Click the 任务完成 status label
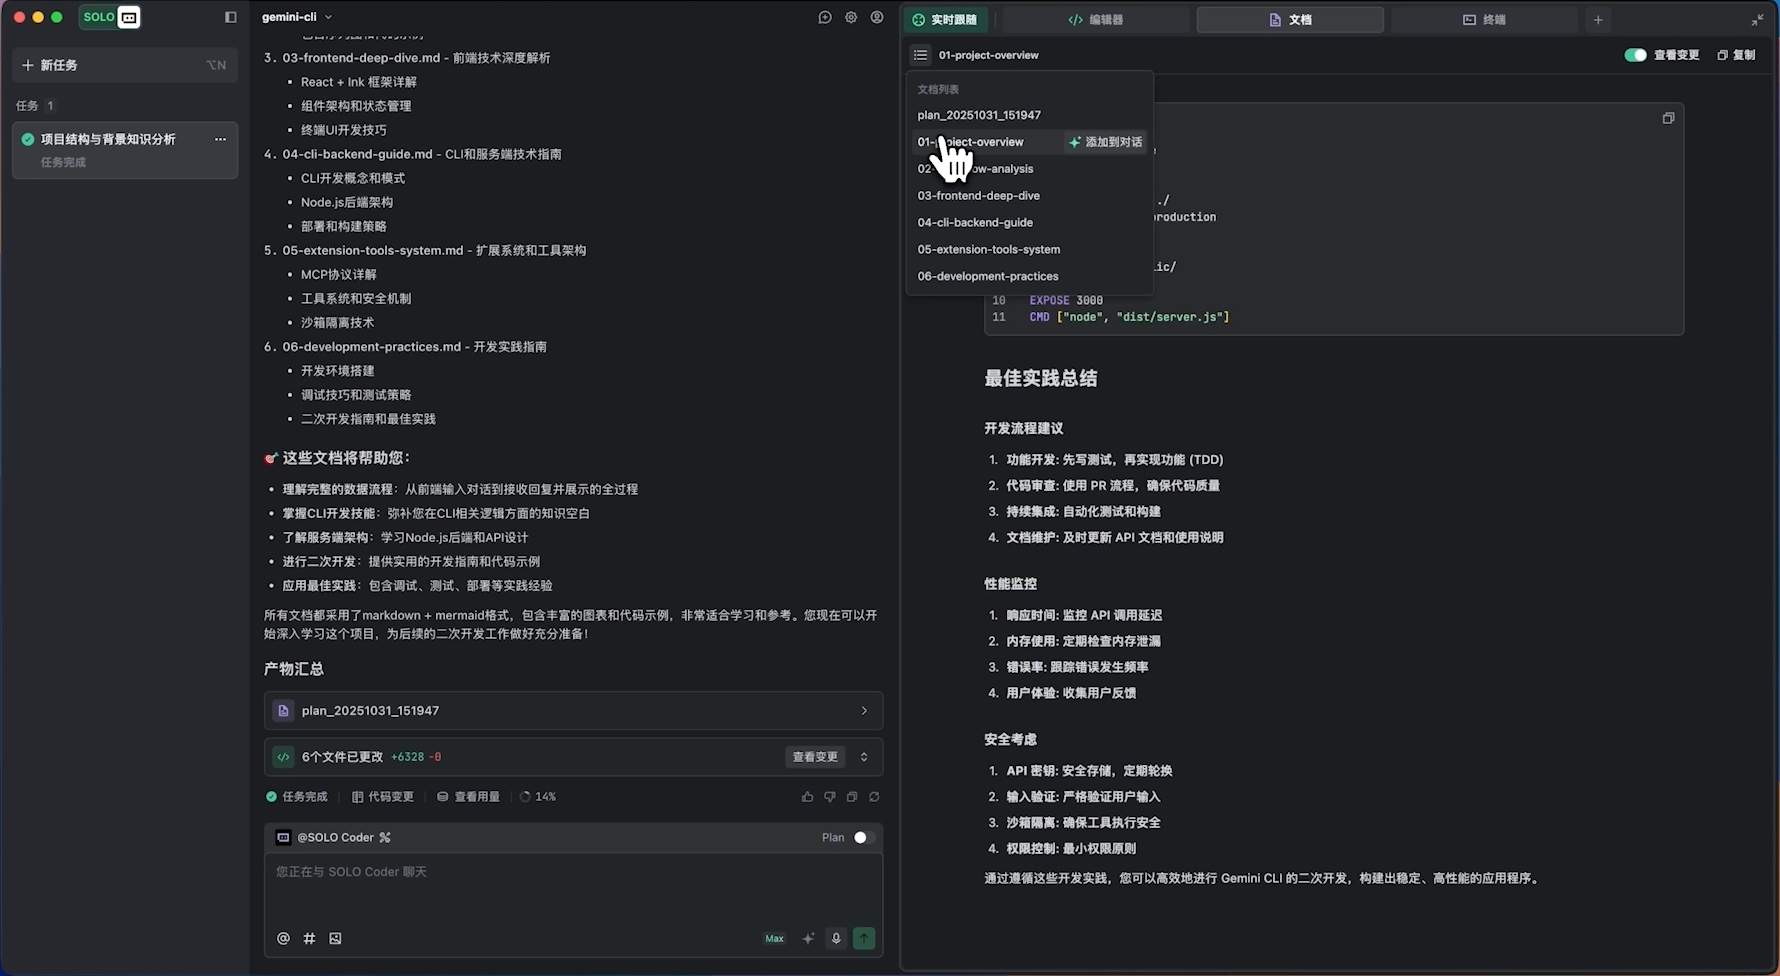The image size is (1780, 976). (297, 797)
